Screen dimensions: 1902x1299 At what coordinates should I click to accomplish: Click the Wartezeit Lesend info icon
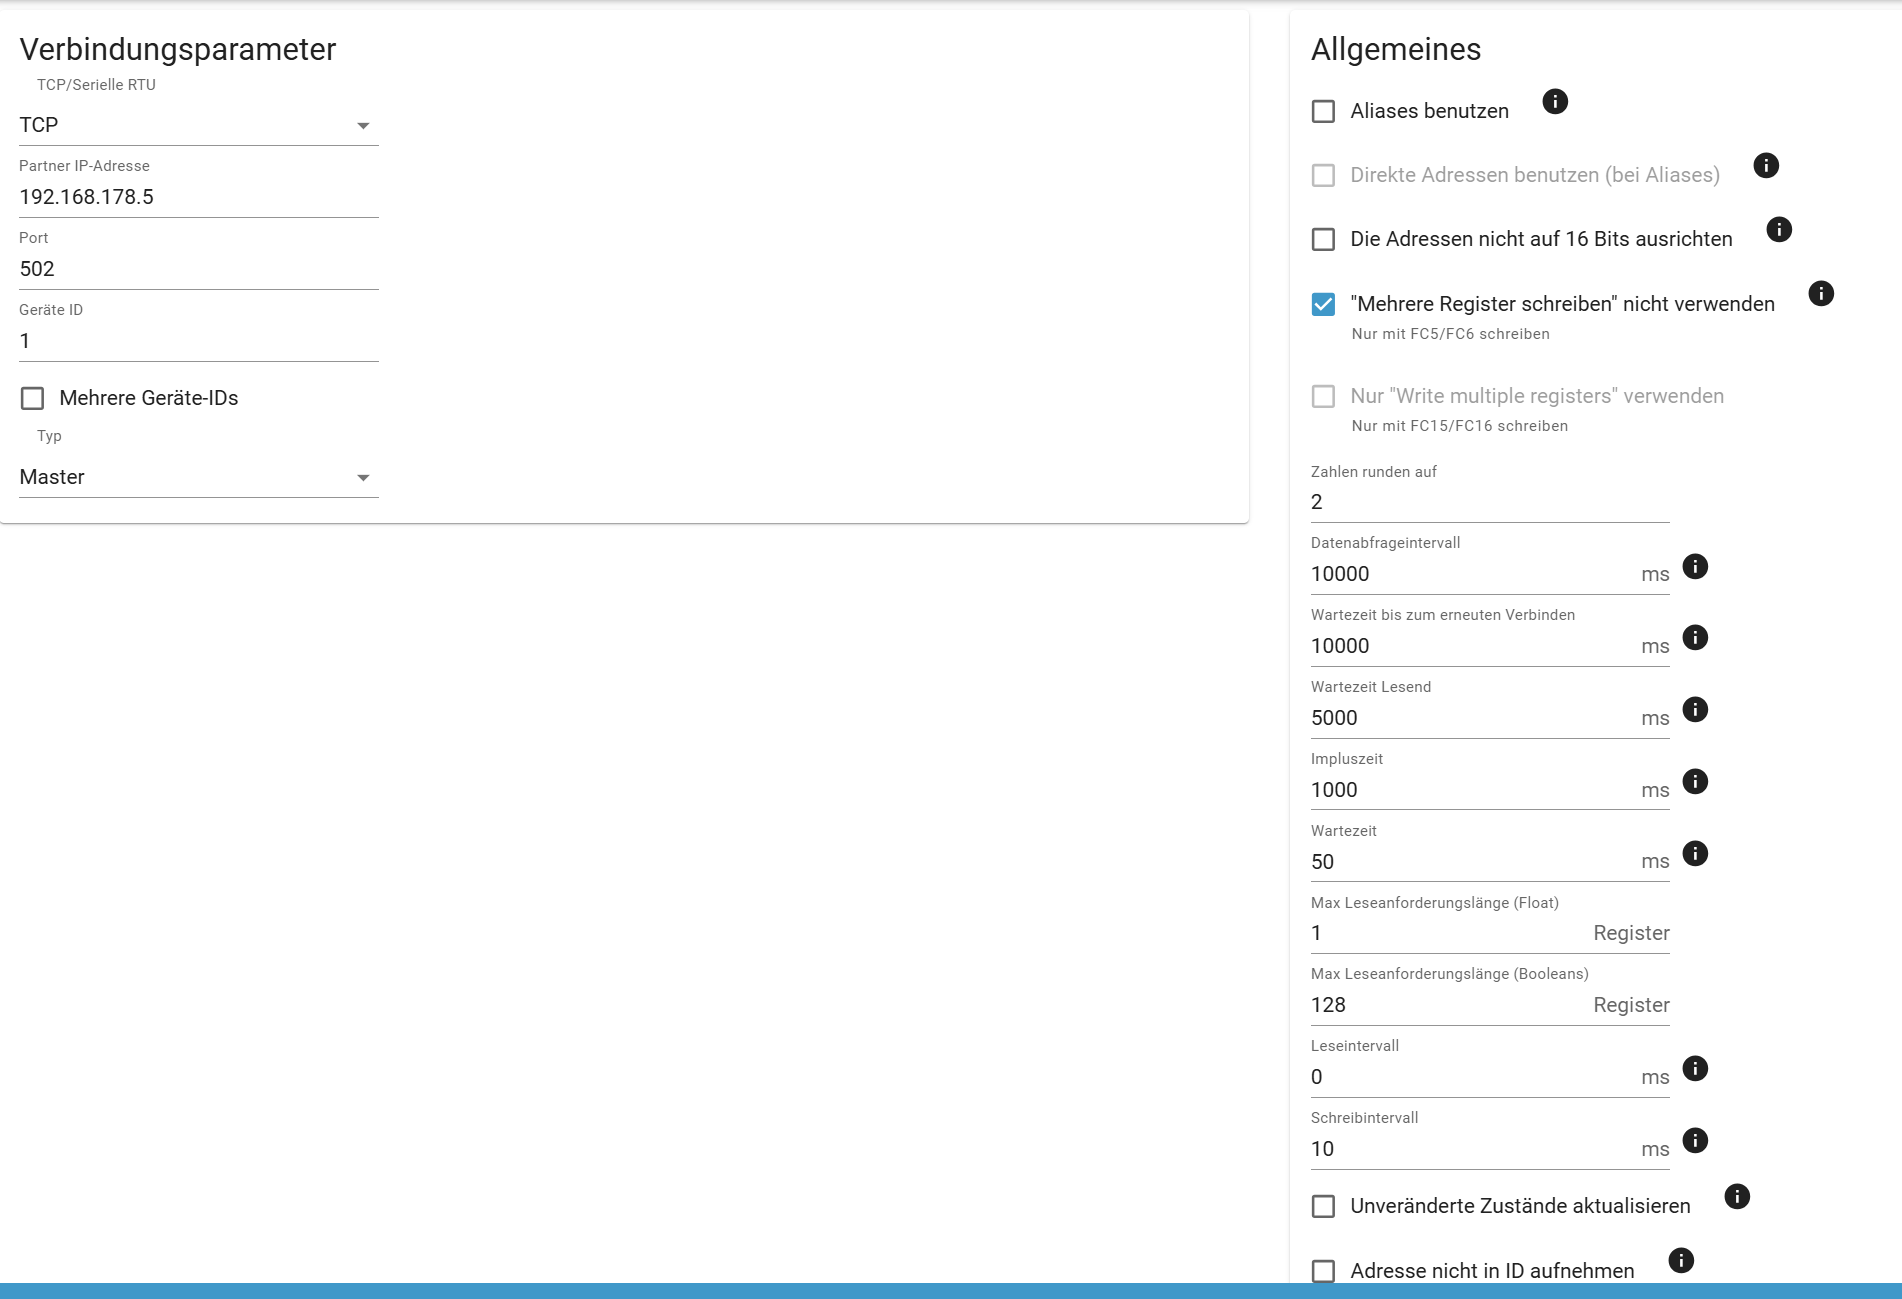tap(1695, 710)
